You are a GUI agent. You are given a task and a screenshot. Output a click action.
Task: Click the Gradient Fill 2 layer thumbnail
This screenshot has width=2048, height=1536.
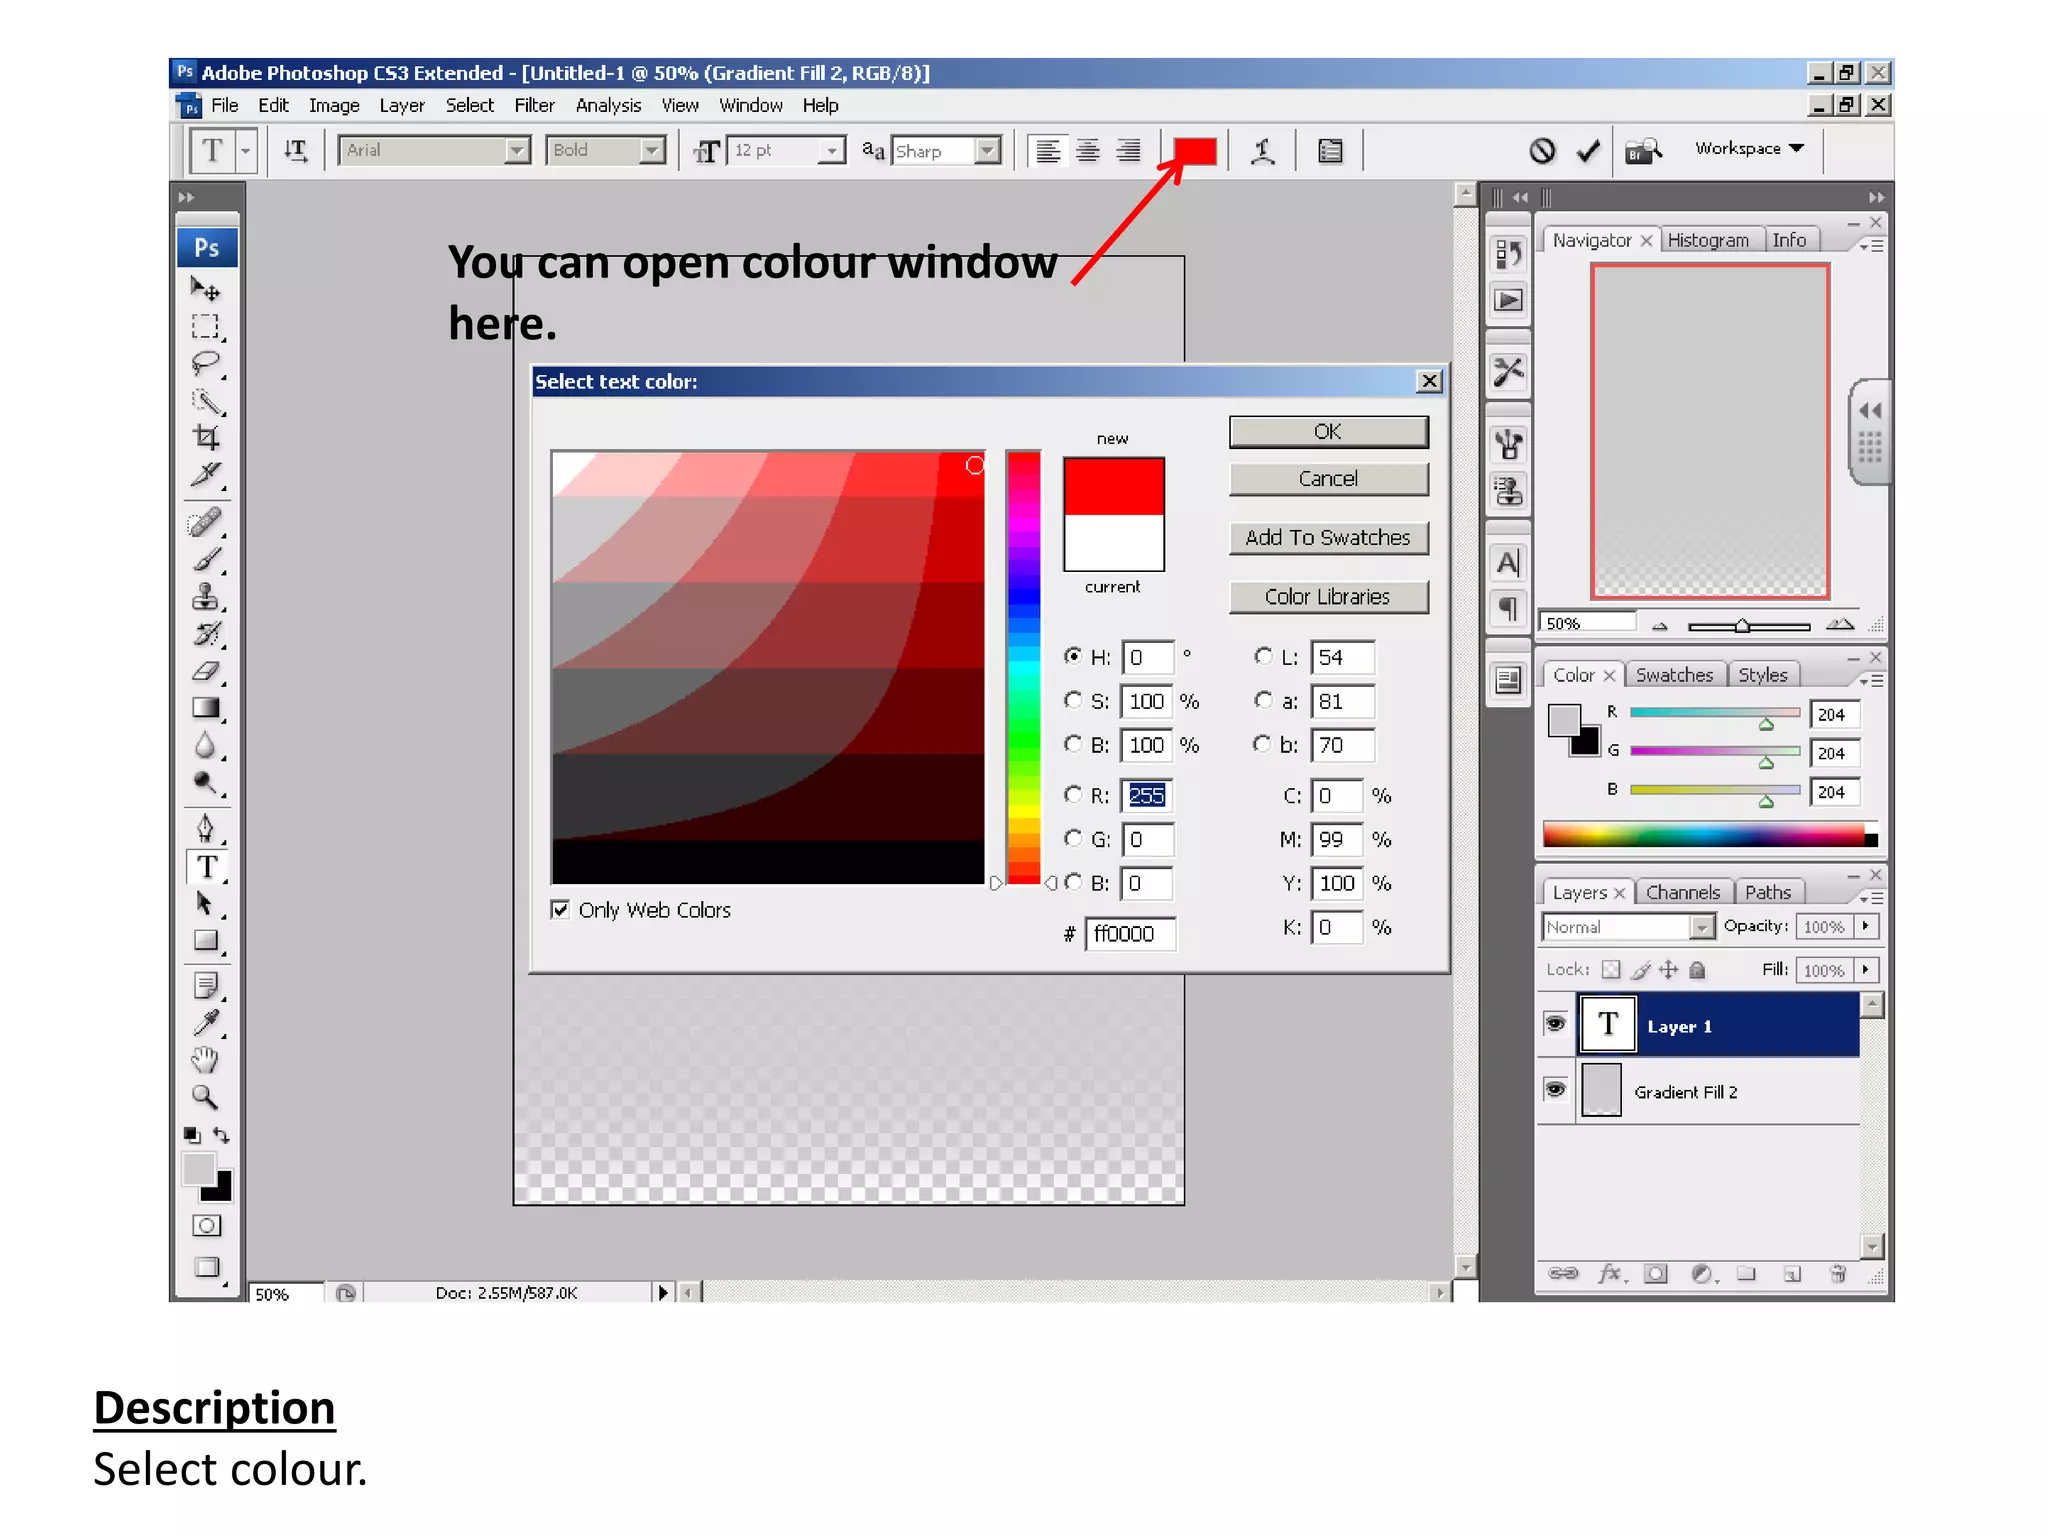click(x=1601, y=1090)
